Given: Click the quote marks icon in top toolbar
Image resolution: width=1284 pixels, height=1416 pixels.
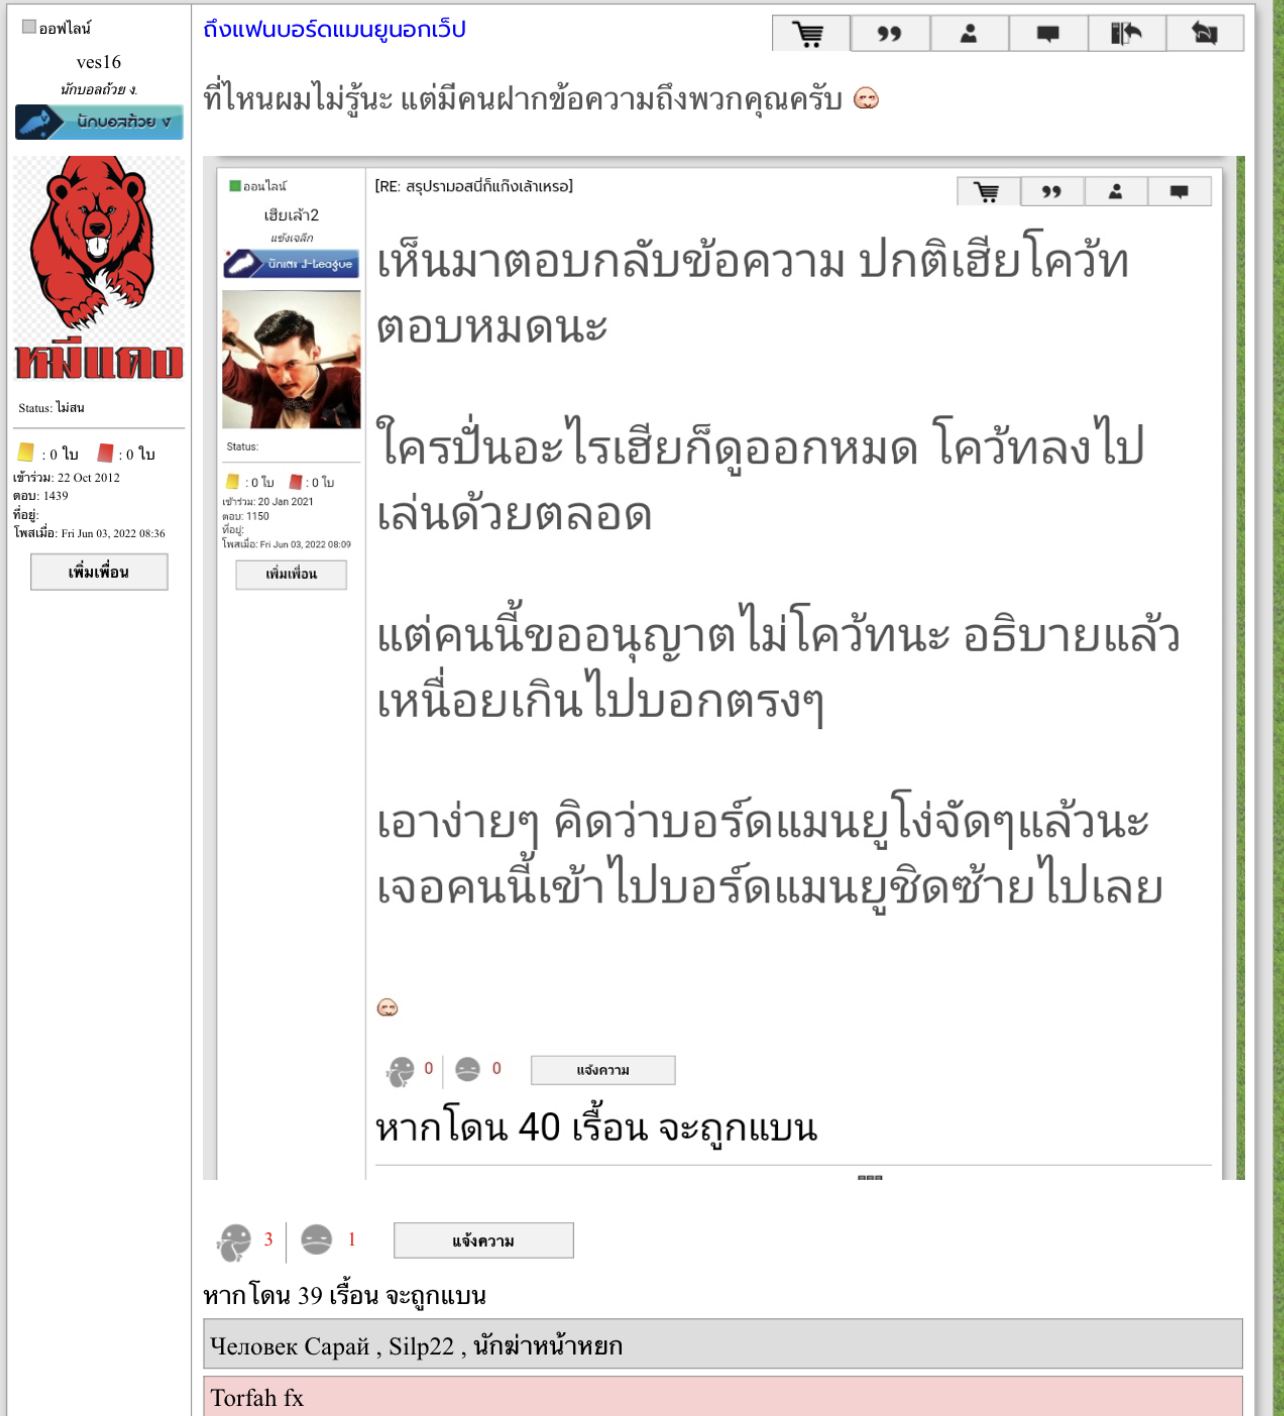Looking at the screenshot, I should pyautogui.click(x=890, y=33).
